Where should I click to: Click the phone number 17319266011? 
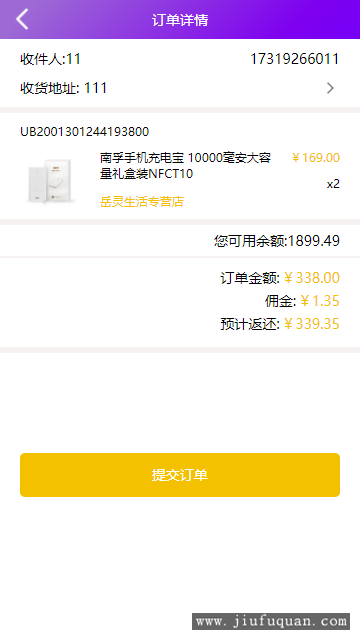[x=295, y=59]
